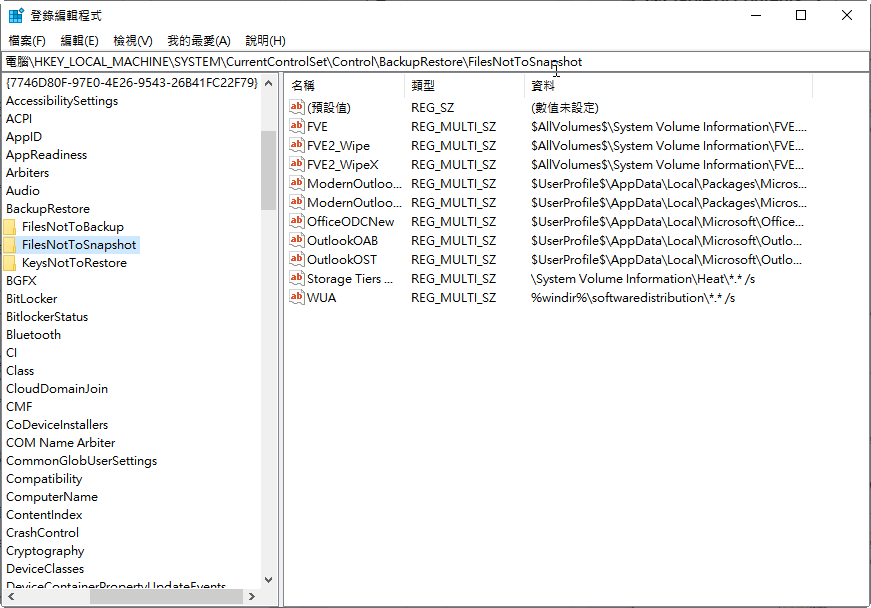This screenshot has width=871, height=608.
Task: Click the Registry Editor title bar icon
Action: [16, 16]
